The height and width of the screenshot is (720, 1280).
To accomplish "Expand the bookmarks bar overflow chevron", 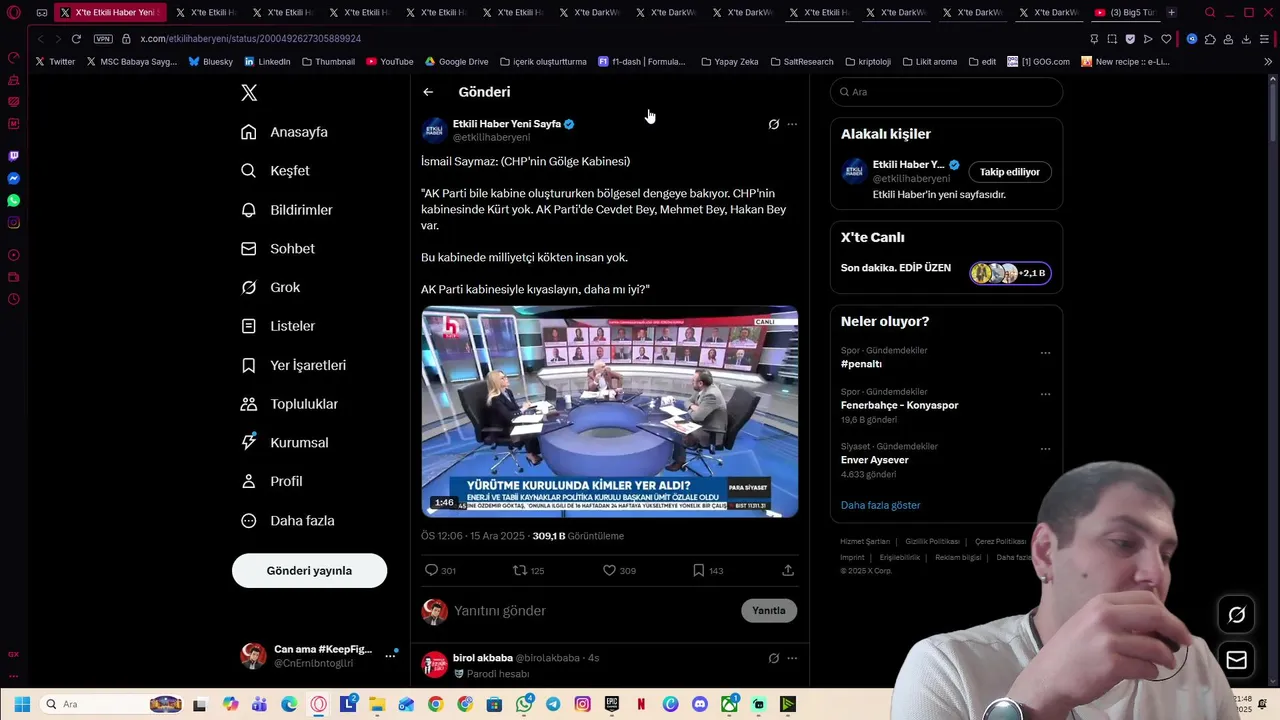I will tap(1269, 62).
